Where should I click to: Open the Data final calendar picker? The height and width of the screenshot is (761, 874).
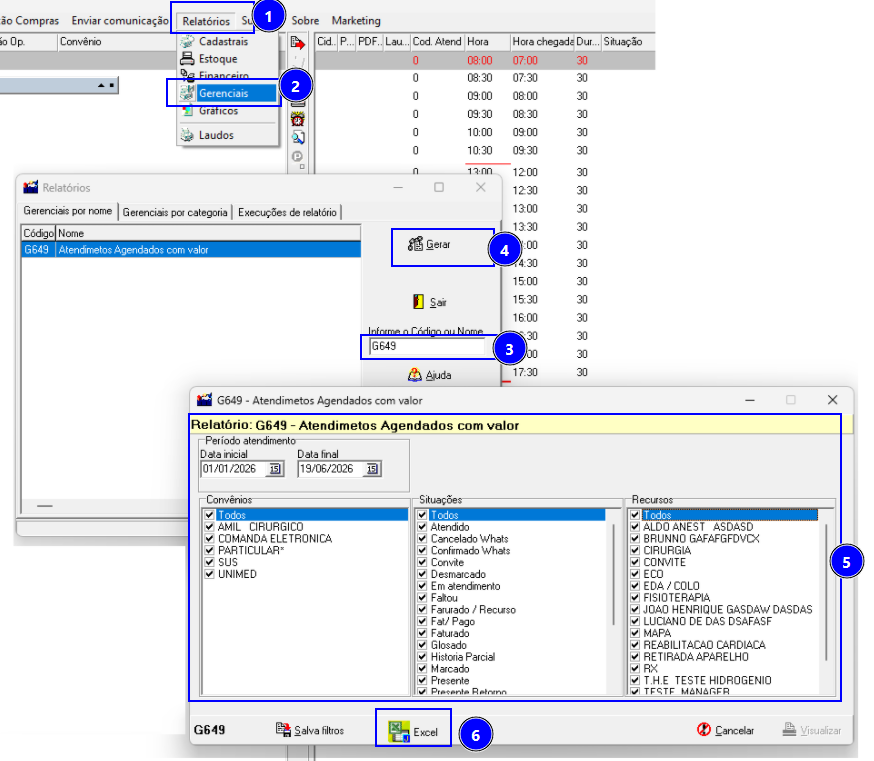tap(372, 469)
